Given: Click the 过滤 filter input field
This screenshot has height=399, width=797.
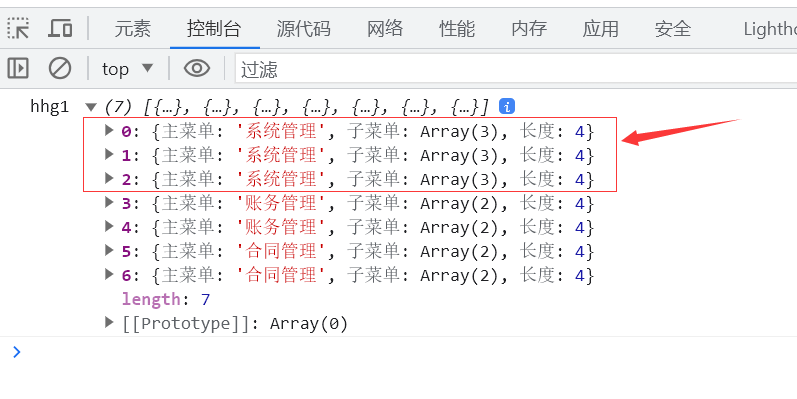Looking at the screenshot, I should (516, 69).
